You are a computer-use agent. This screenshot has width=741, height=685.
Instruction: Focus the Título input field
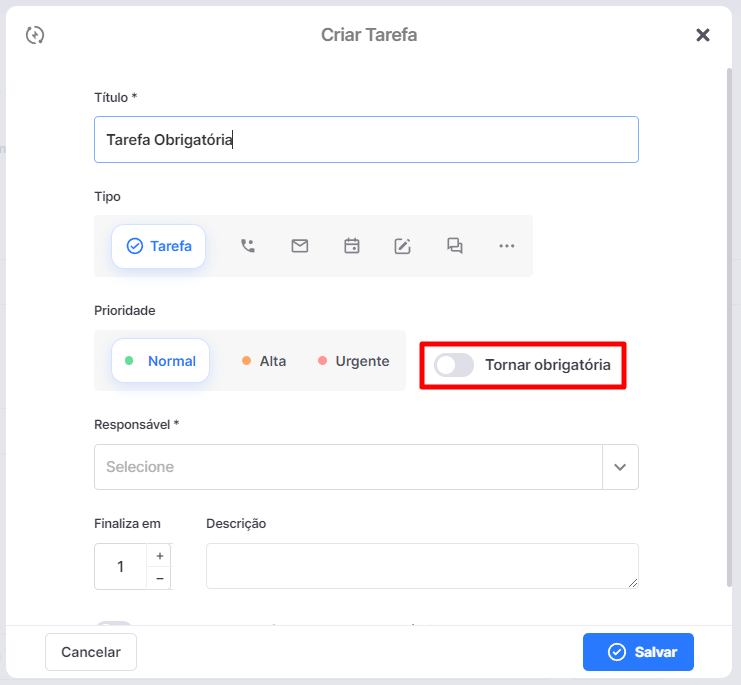pos(366,139)
